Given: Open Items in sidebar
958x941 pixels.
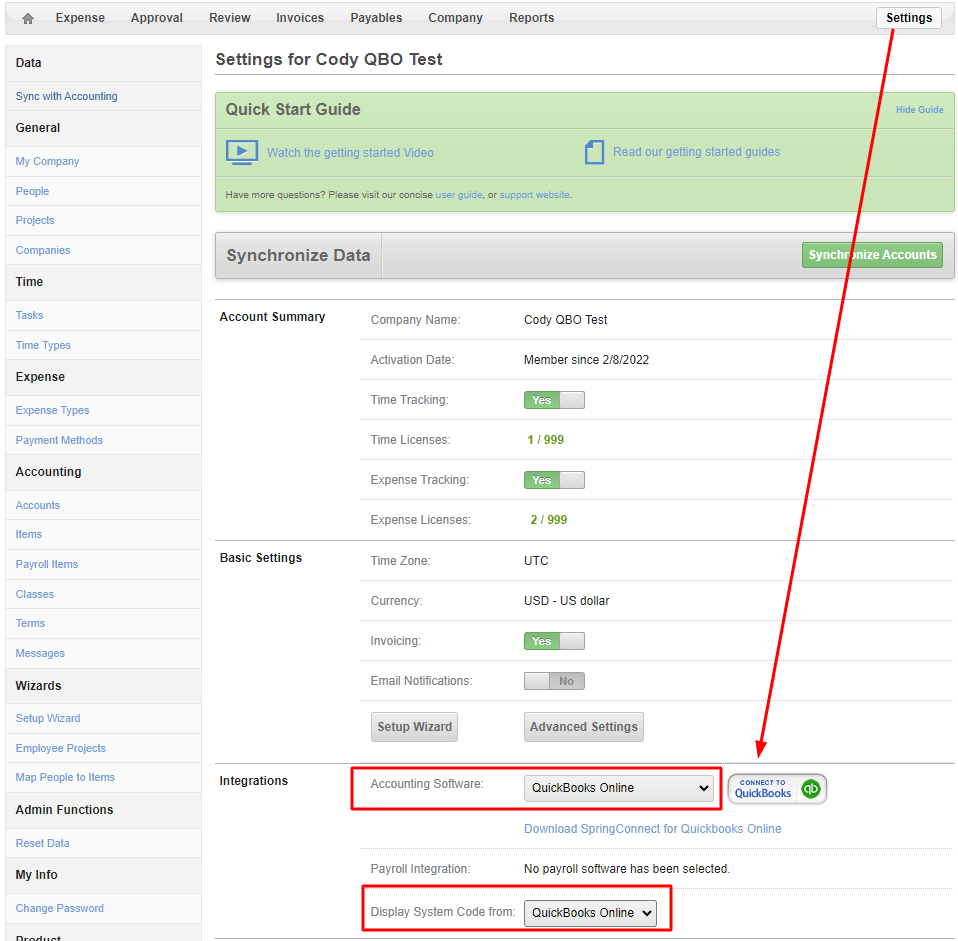Looking at the screenshot, I should click(x=29, y=534).
